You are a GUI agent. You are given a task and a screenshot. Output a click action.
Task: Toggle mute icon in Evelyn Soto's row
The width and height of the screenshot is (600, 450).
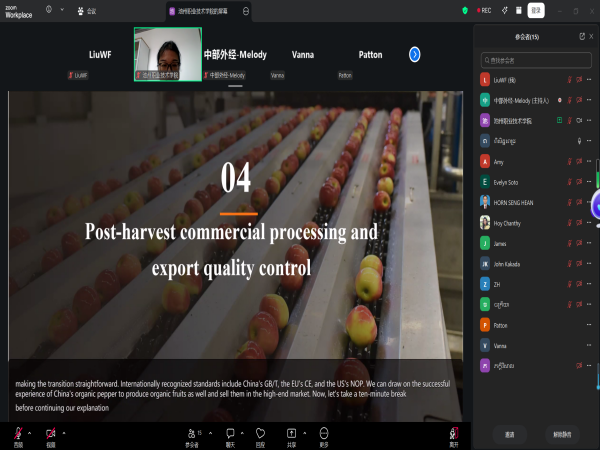(569, 181)
